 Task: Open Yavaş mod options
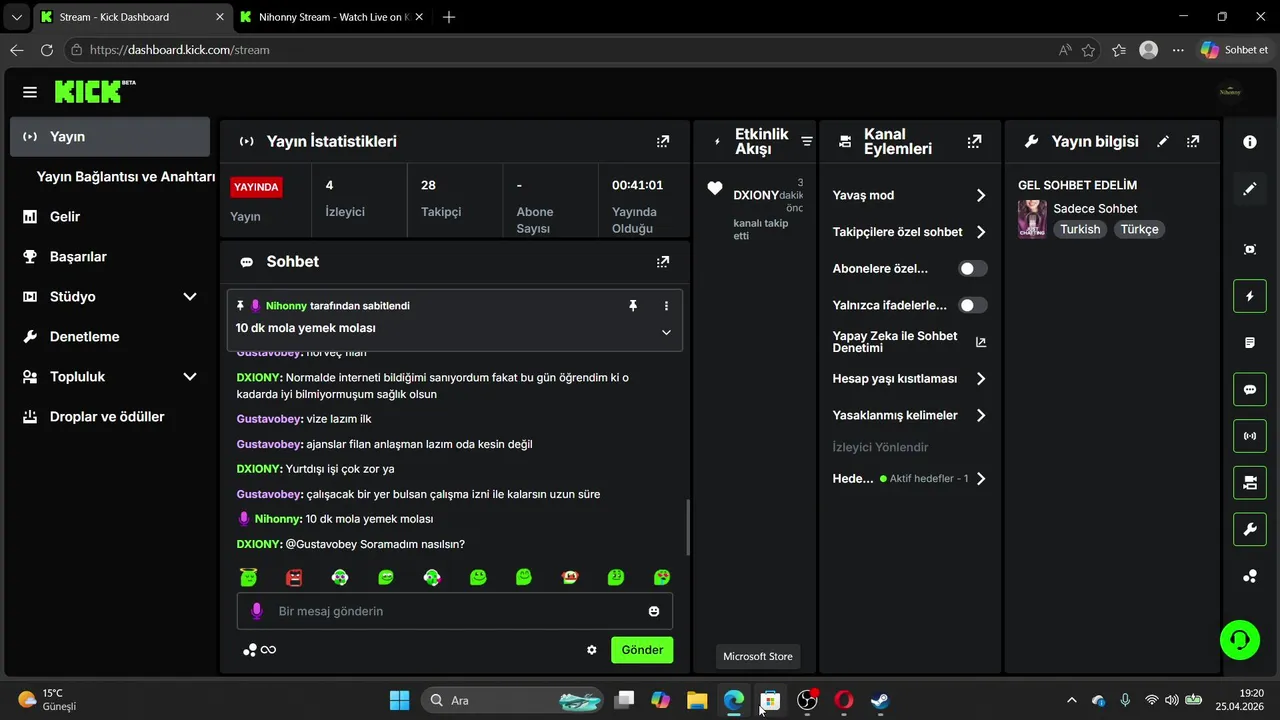click(x=910, y=196)
